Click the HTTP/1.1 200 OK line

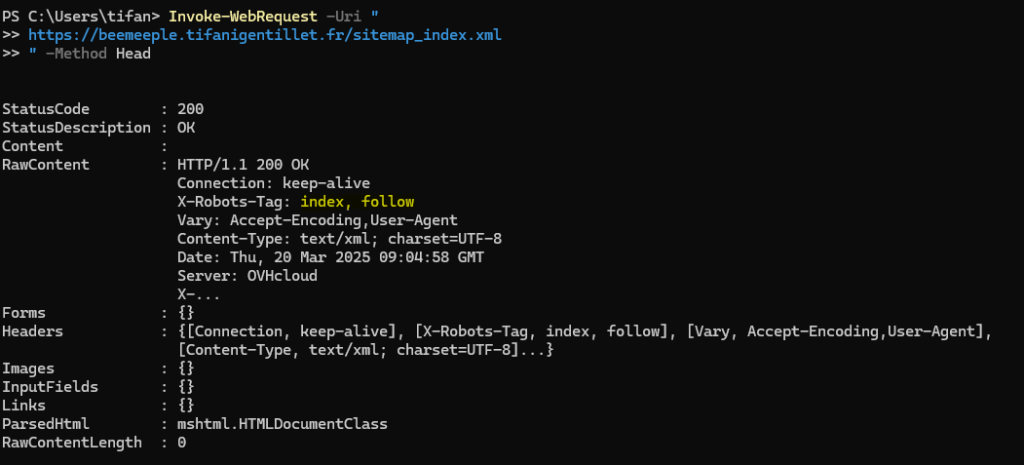tap(243, 164)
